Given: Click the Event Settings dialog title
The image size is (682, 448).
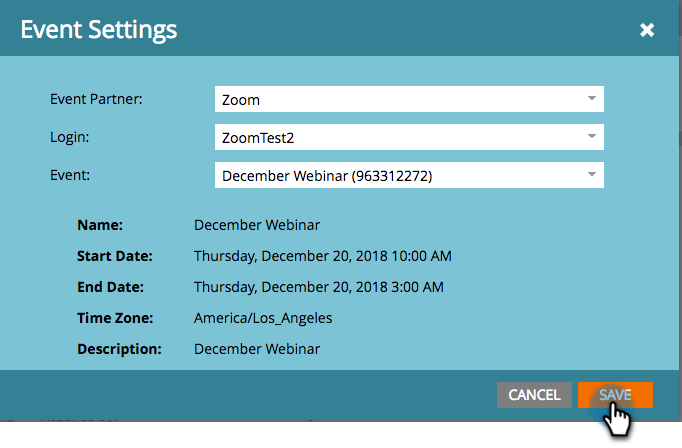Looking at the screenshot, I should coord(99,30).
